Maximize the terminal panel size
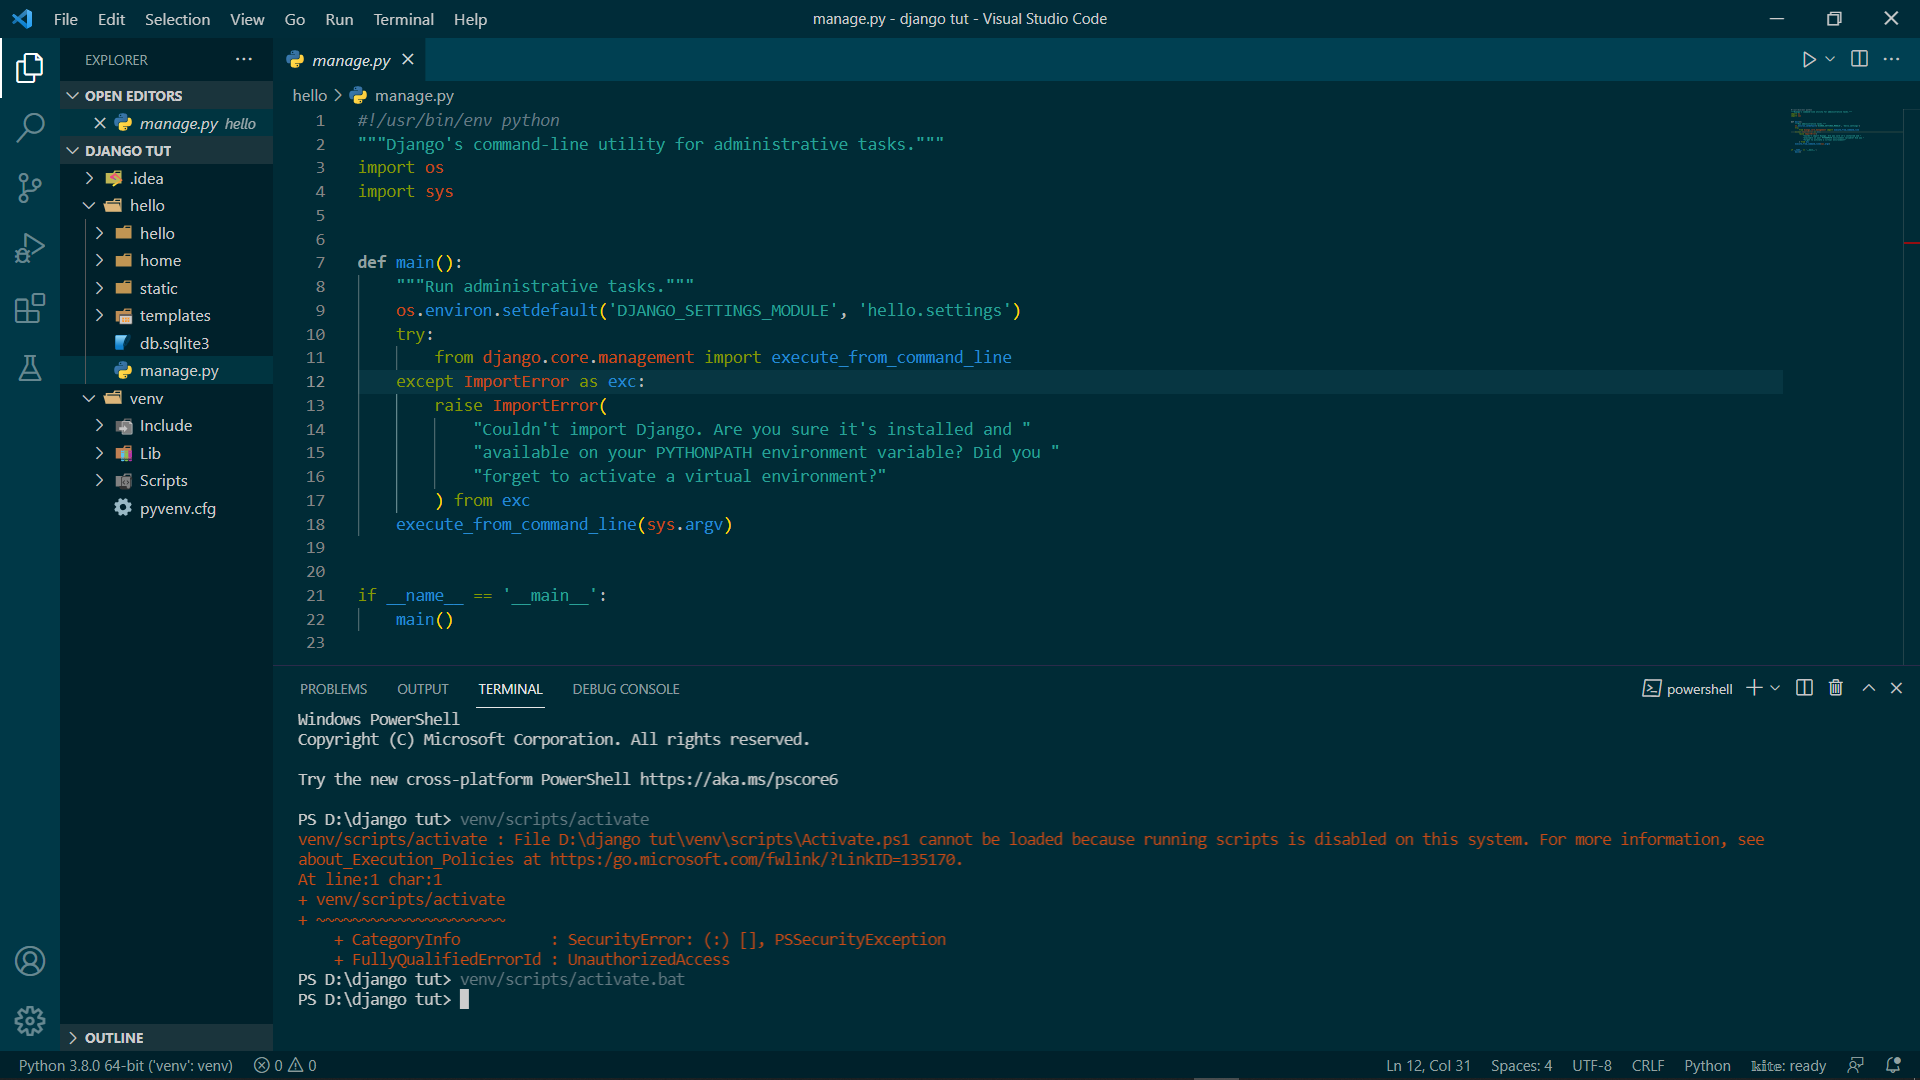Screen dimensions: 1920x1080 pyautogui.click(x=1868, y=688)
